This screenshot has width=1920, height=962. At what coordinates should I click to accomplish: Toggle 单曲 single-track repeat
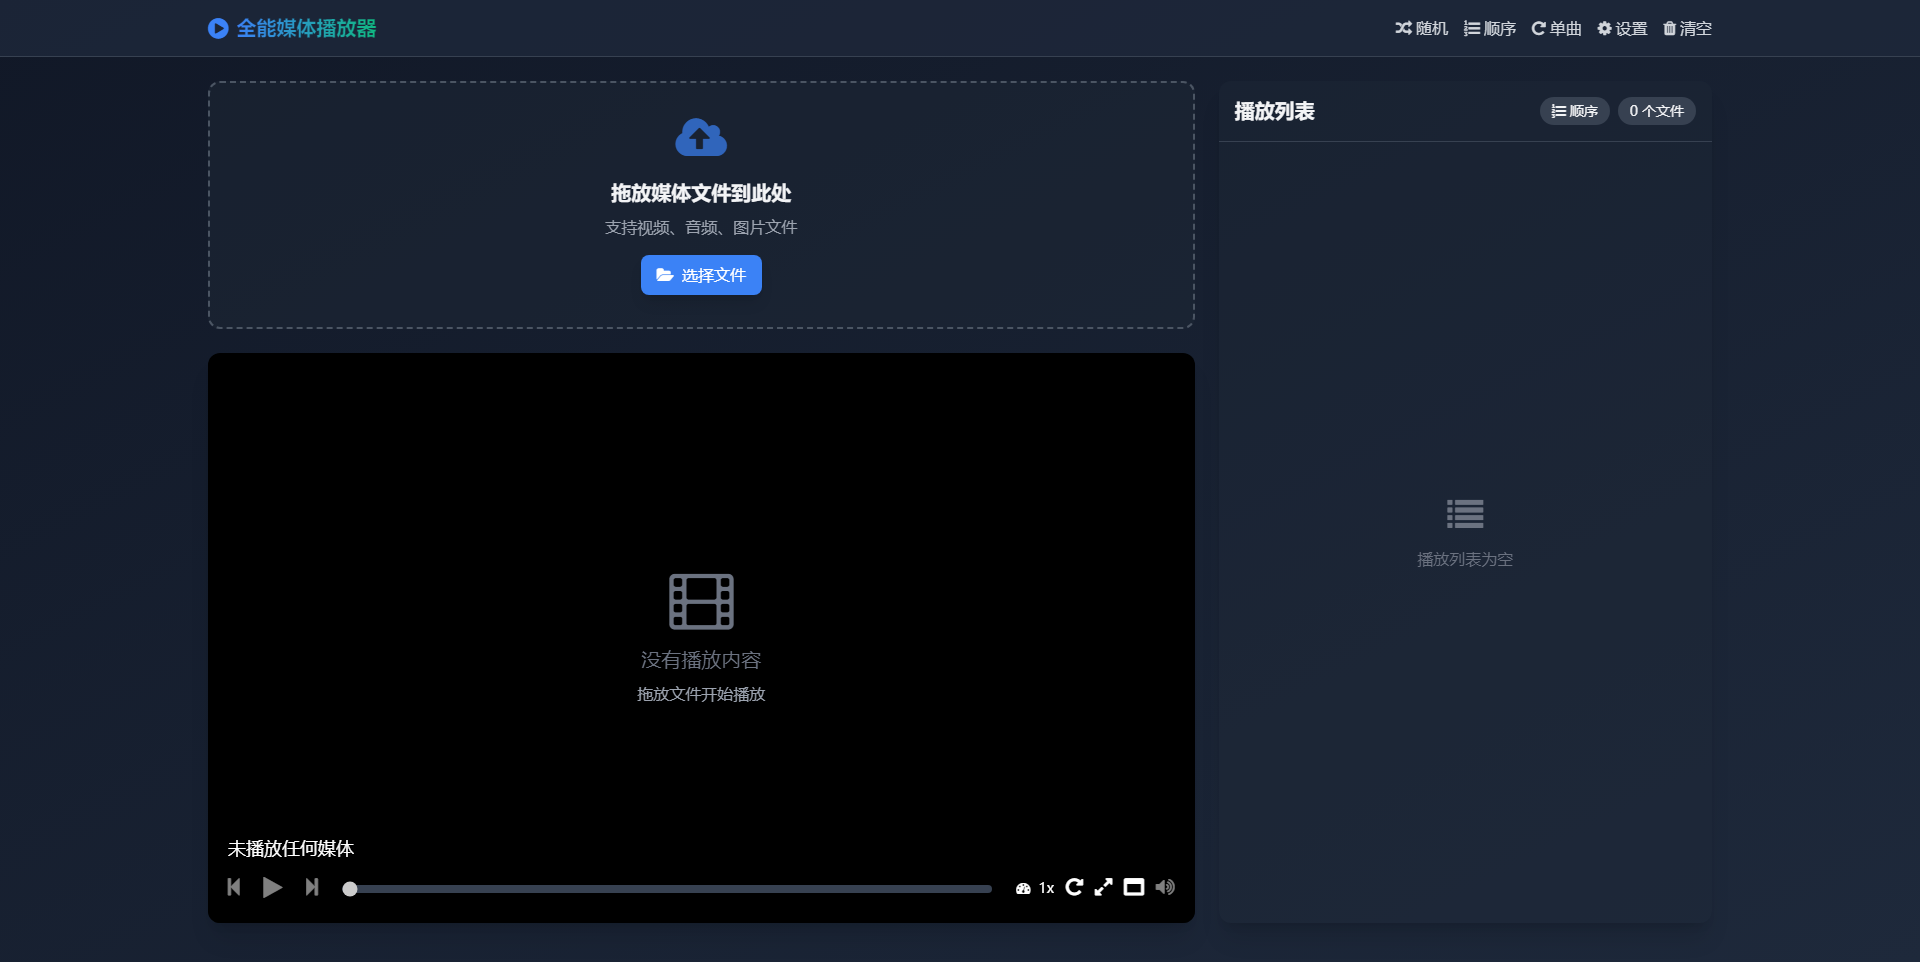[1556, 29]
